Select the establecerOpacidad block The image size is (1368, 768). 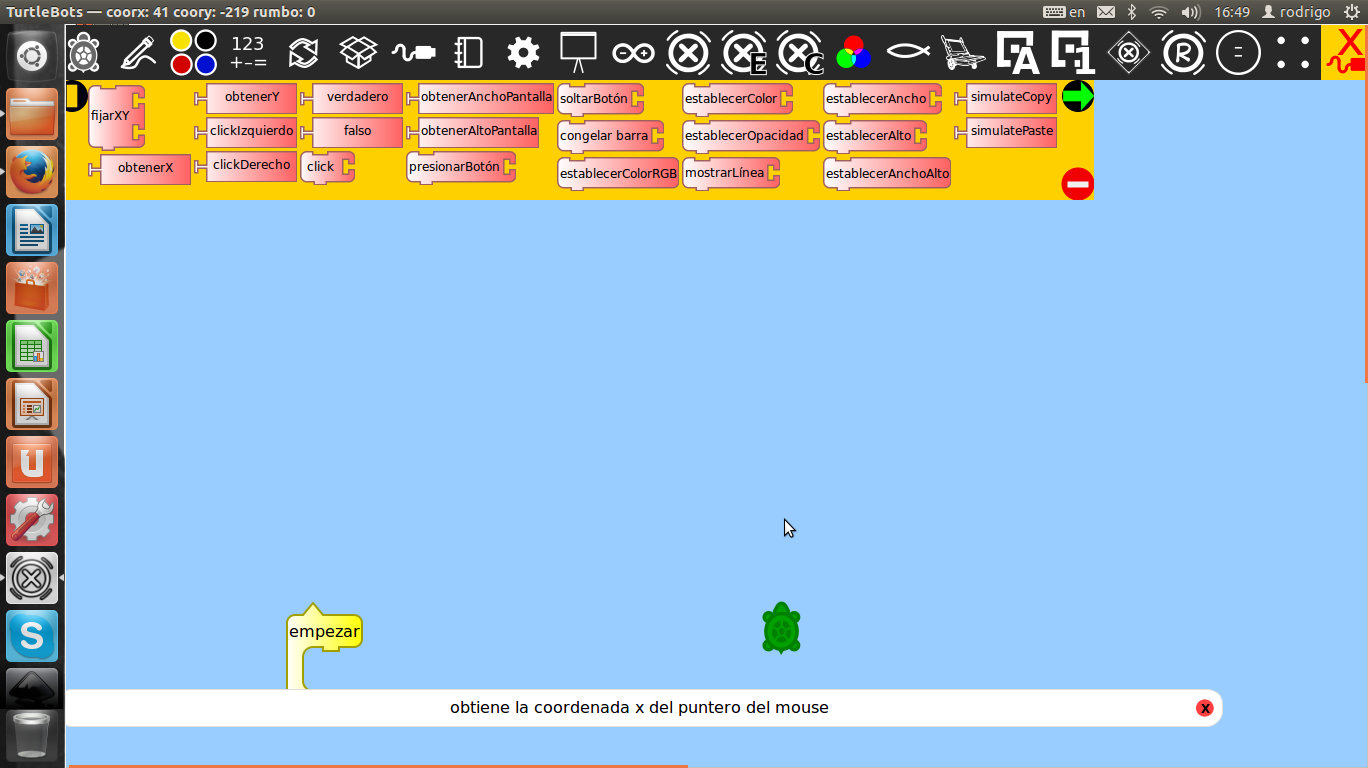pos(751,136)
